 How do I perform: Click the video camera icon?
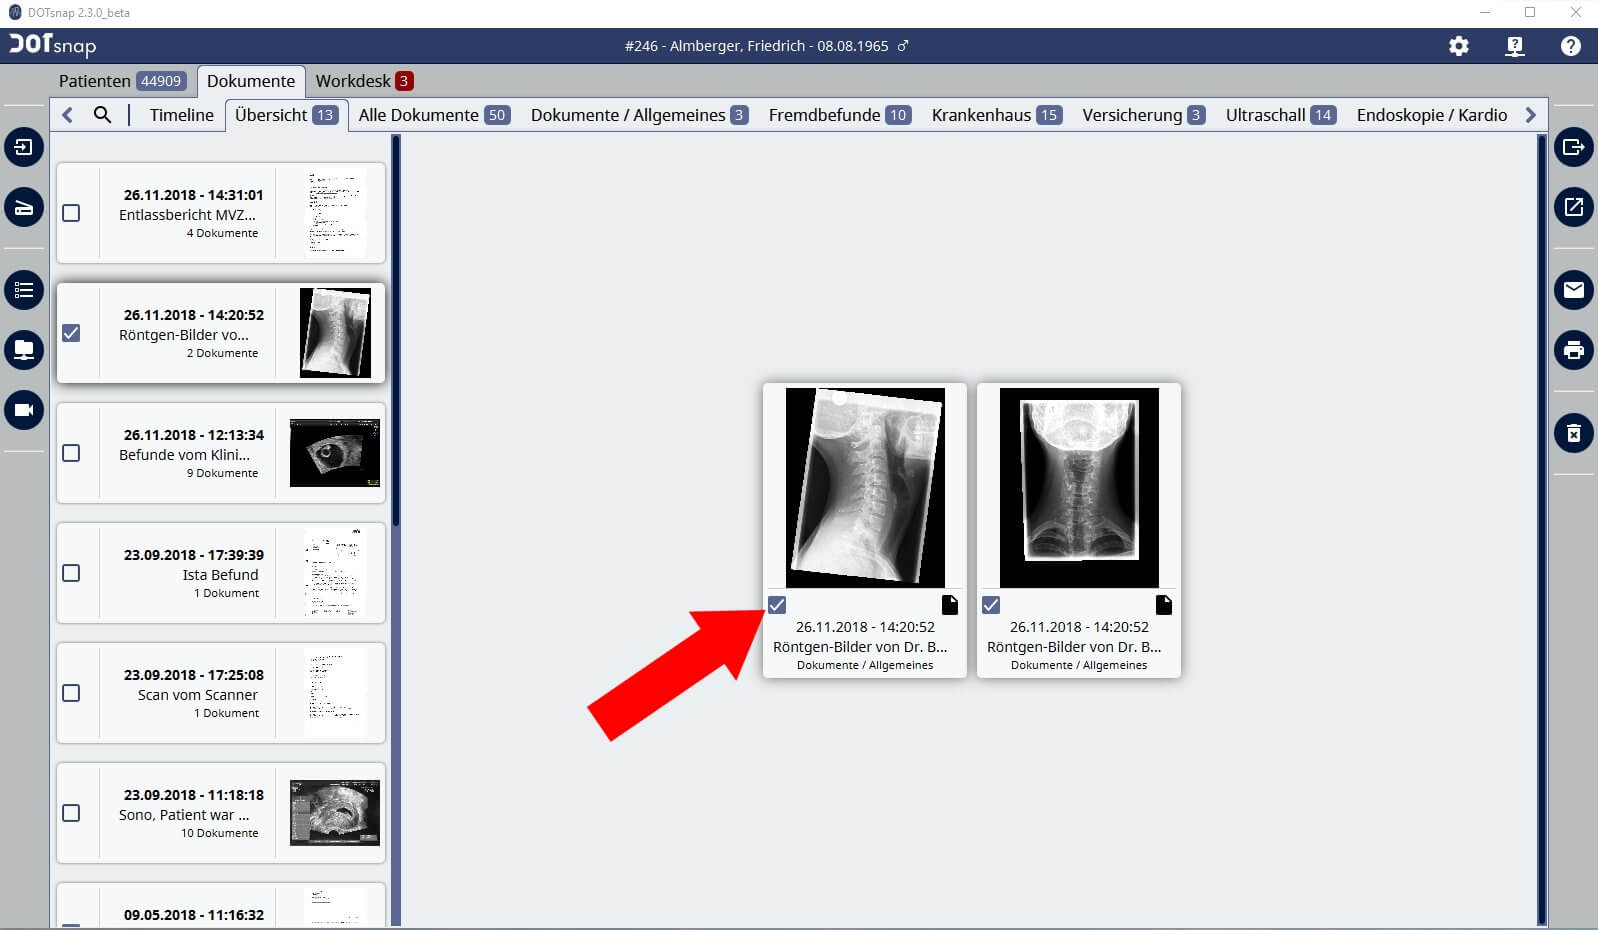tap(24, 410)
